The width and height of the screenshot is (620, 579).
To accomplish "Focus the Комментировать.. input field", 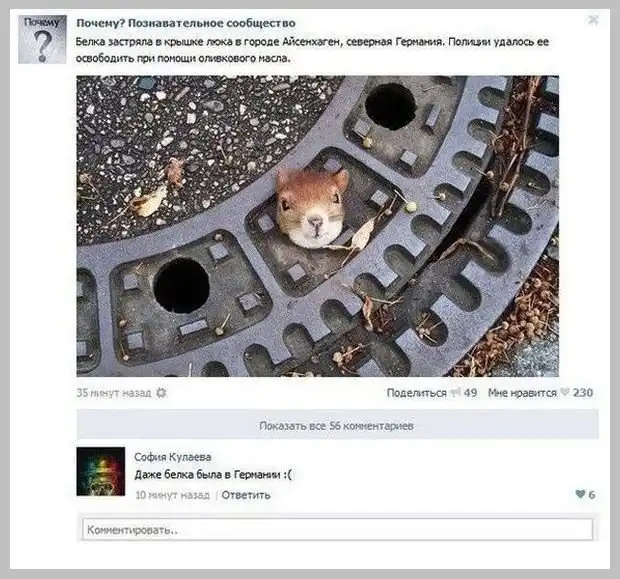I will click(x=338, y=530).
